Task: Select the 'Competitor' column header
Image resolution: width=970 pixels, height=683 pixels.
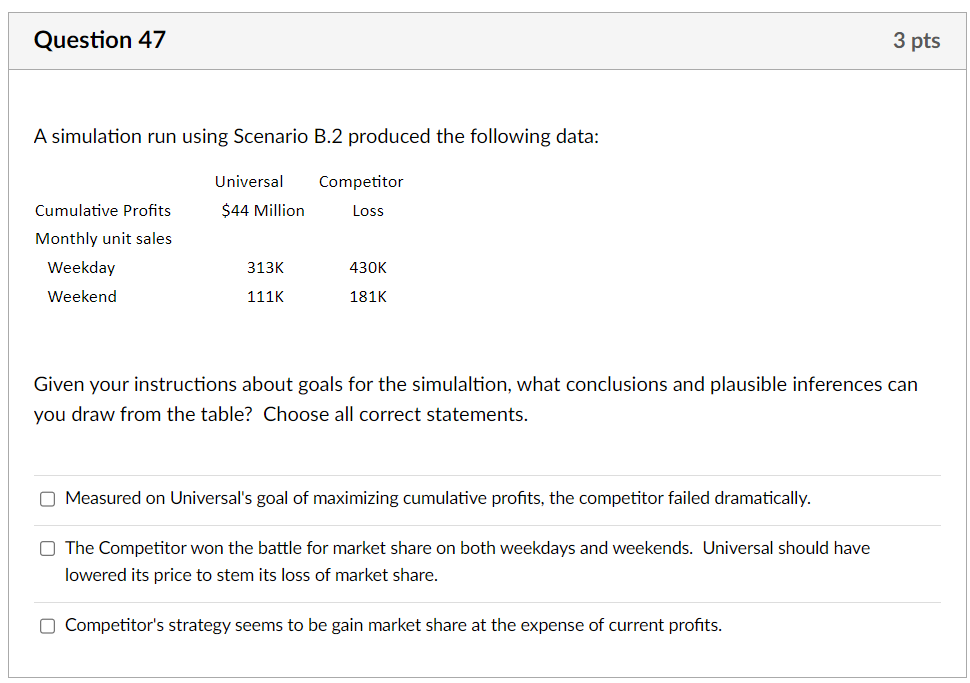Action: point(361,182)
